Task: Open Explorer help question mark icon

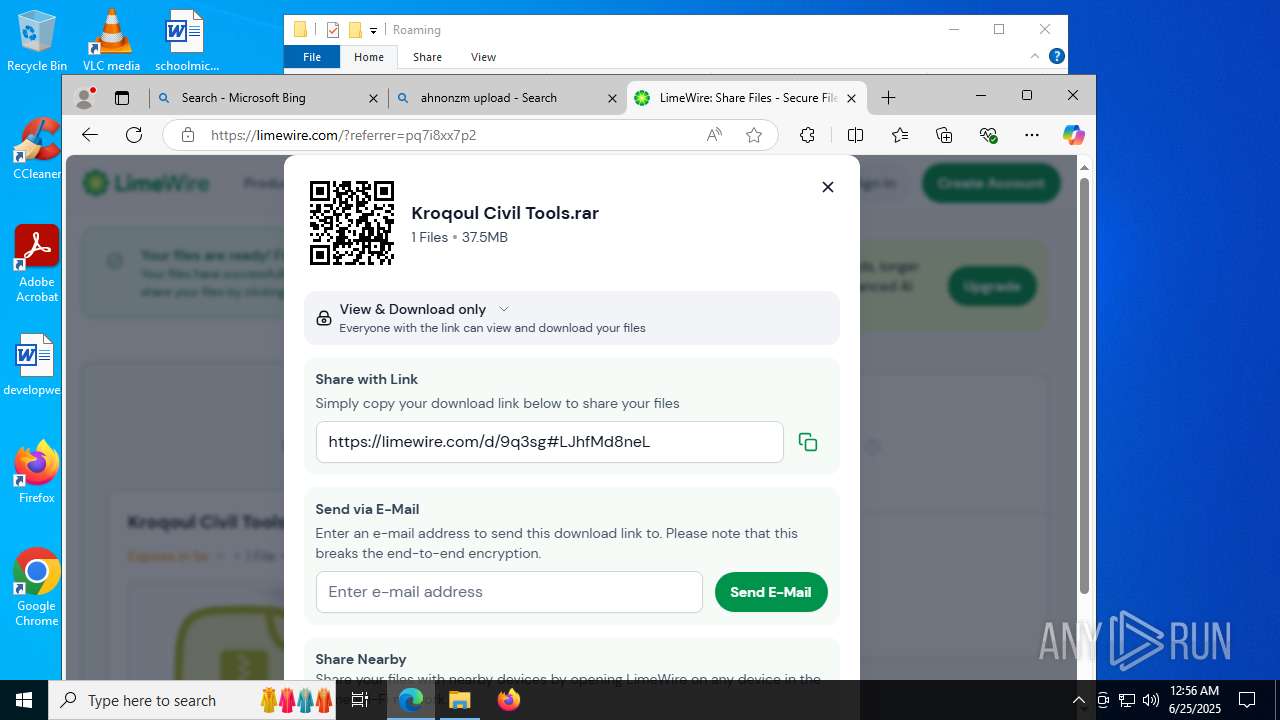Action: click(1056, 57)
